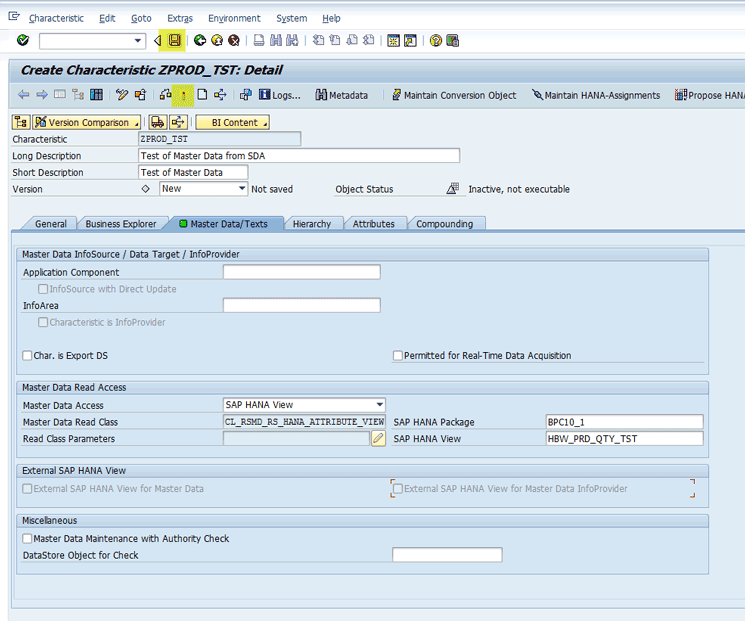
Task: Expand the Version dropdown showing New
Action: coord(242,189)
